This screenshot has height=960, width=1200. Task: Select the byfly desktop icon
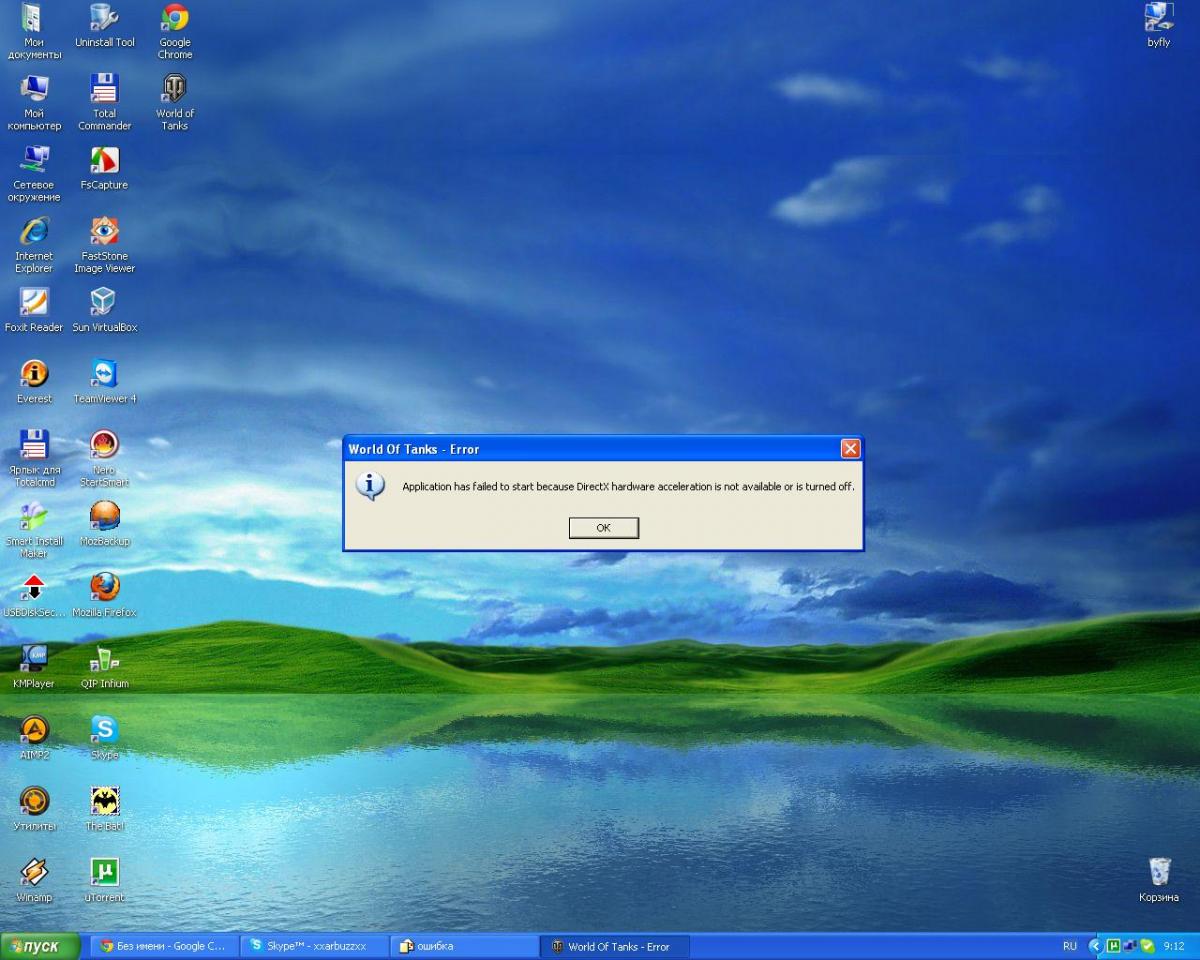[1159, 26]
